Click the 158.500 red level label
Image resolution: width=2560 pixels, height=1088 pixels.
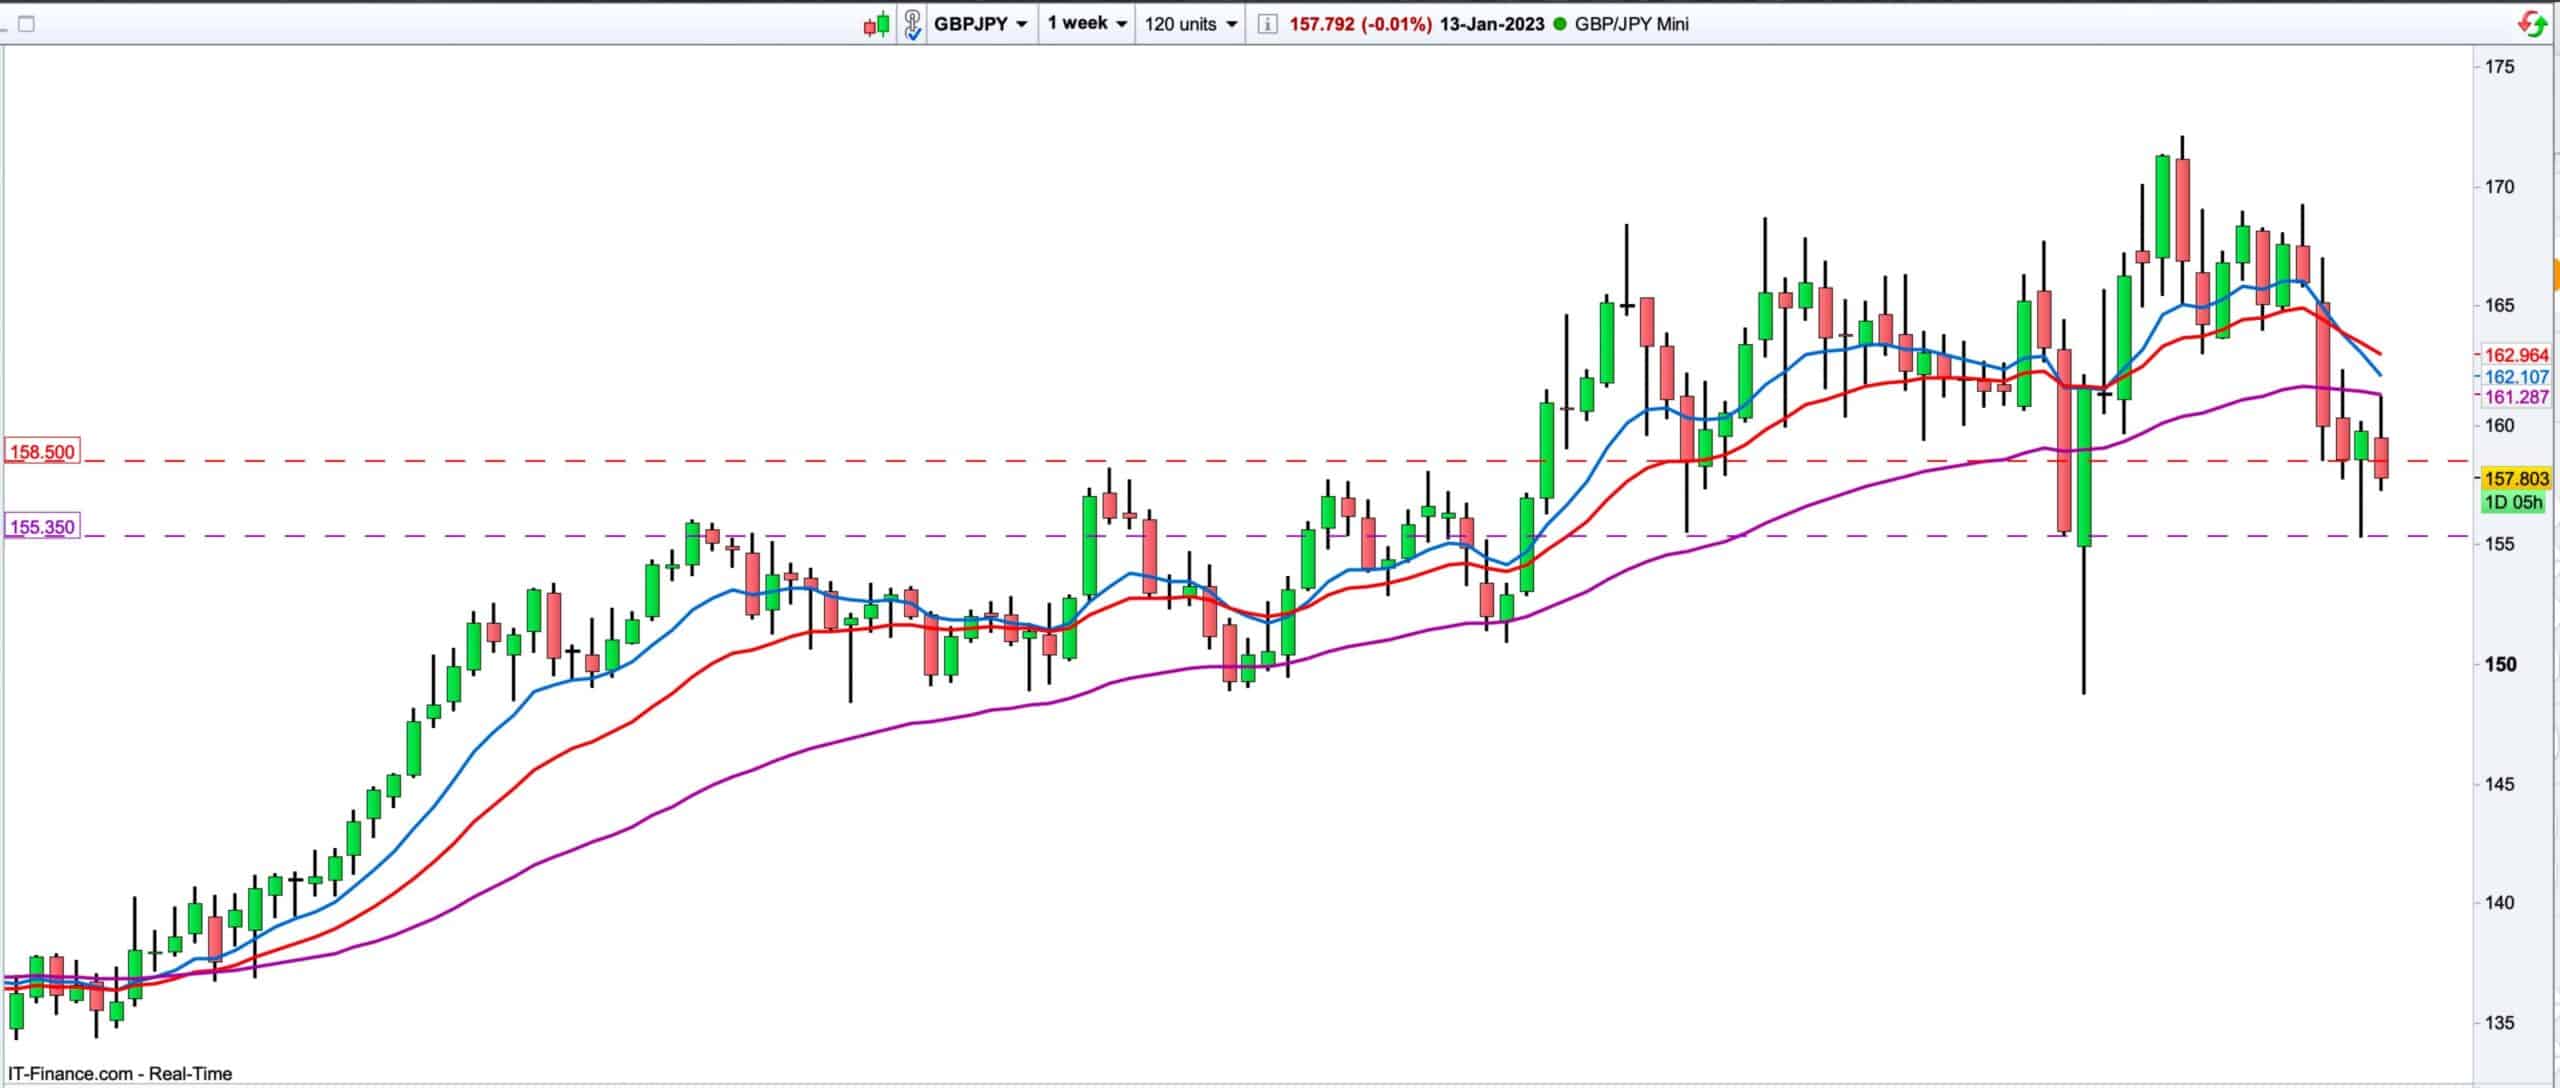(41, 452)
